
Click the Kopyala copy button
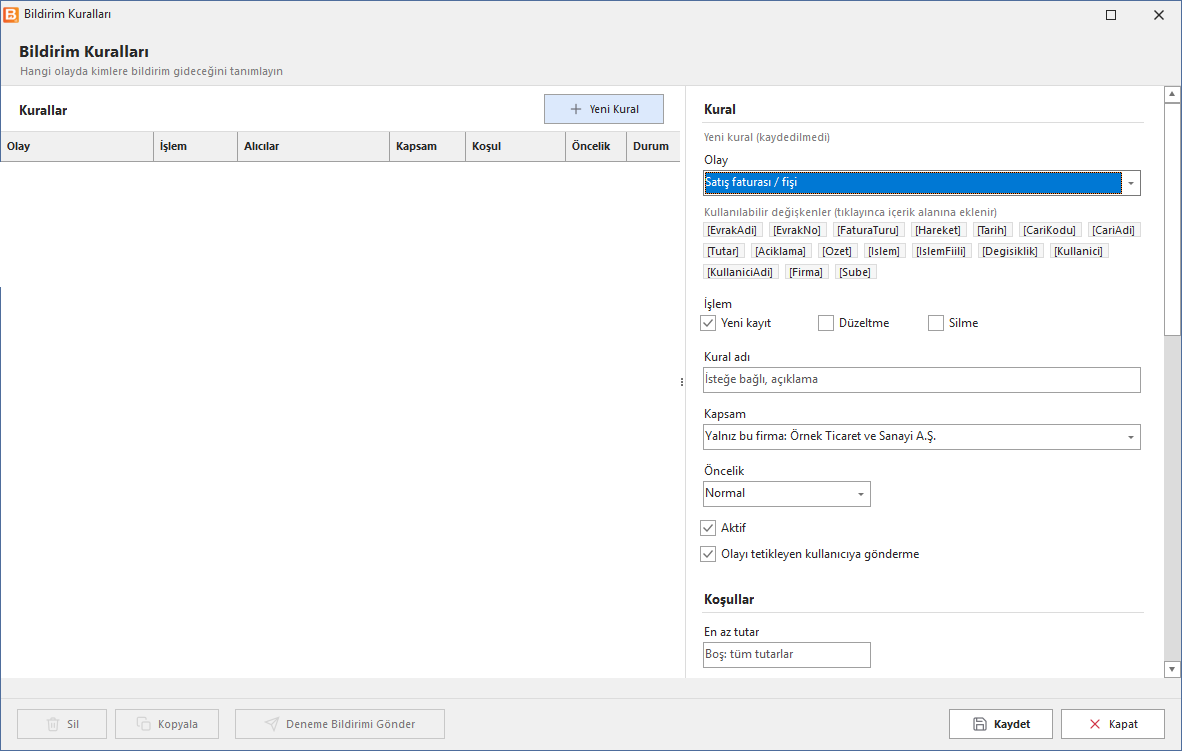tap(167, 724)
